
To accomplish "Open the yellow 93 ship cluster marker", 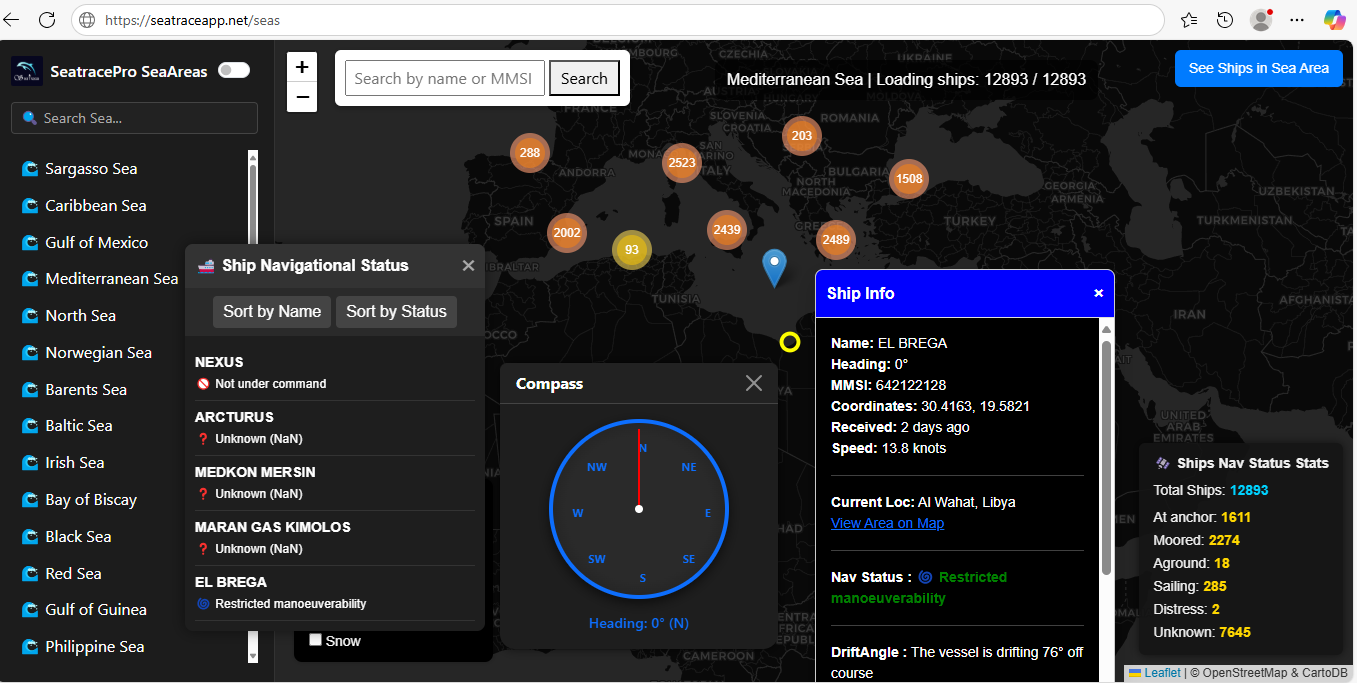I will point(632,250).
